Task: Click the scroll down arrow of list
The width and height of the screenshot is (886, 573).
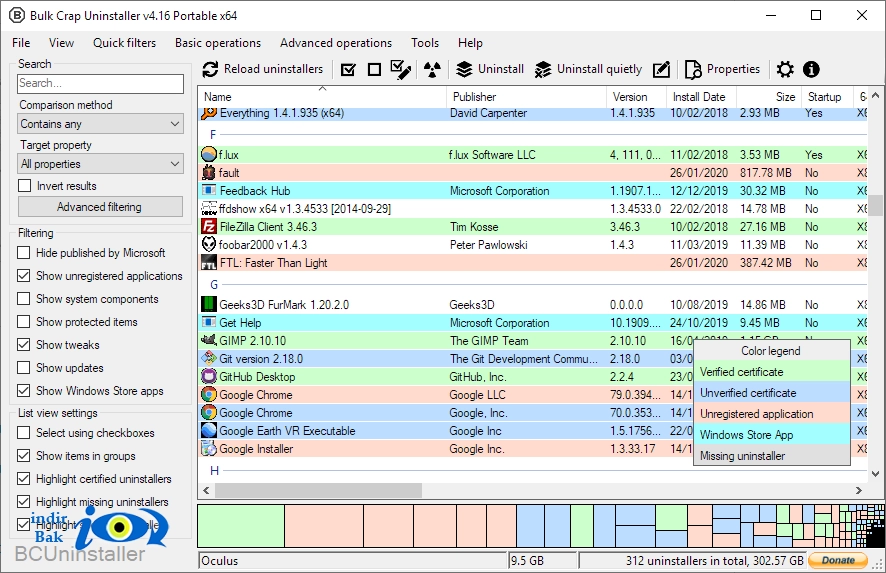Action: pos(875,474)
